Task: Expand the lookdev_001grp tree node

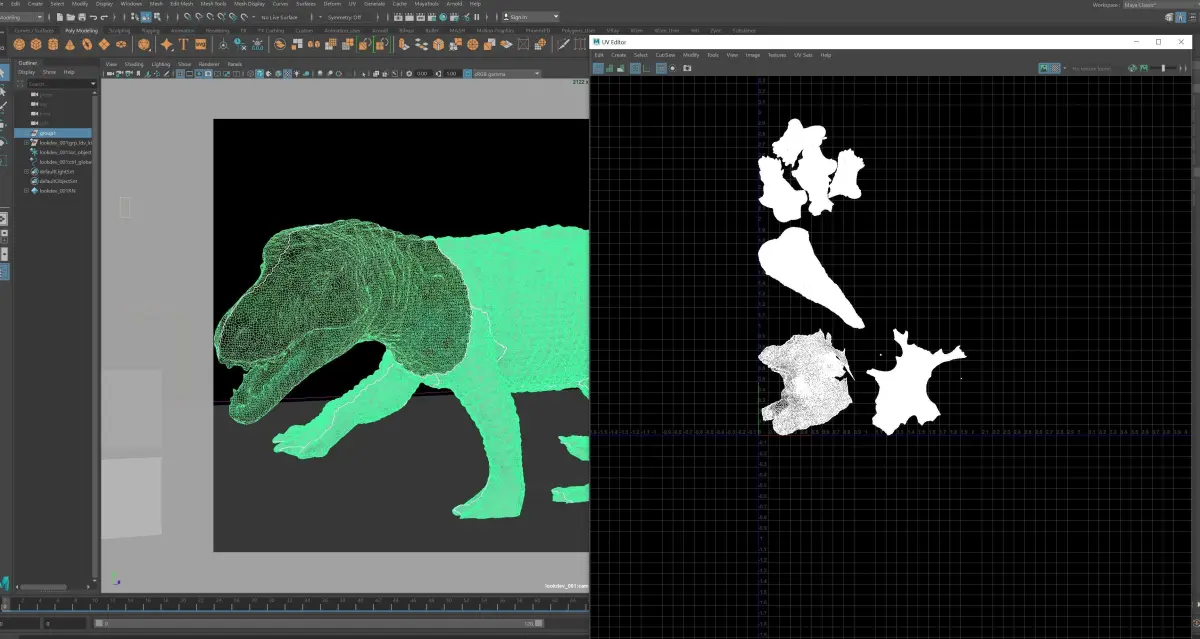Action: 26,143
